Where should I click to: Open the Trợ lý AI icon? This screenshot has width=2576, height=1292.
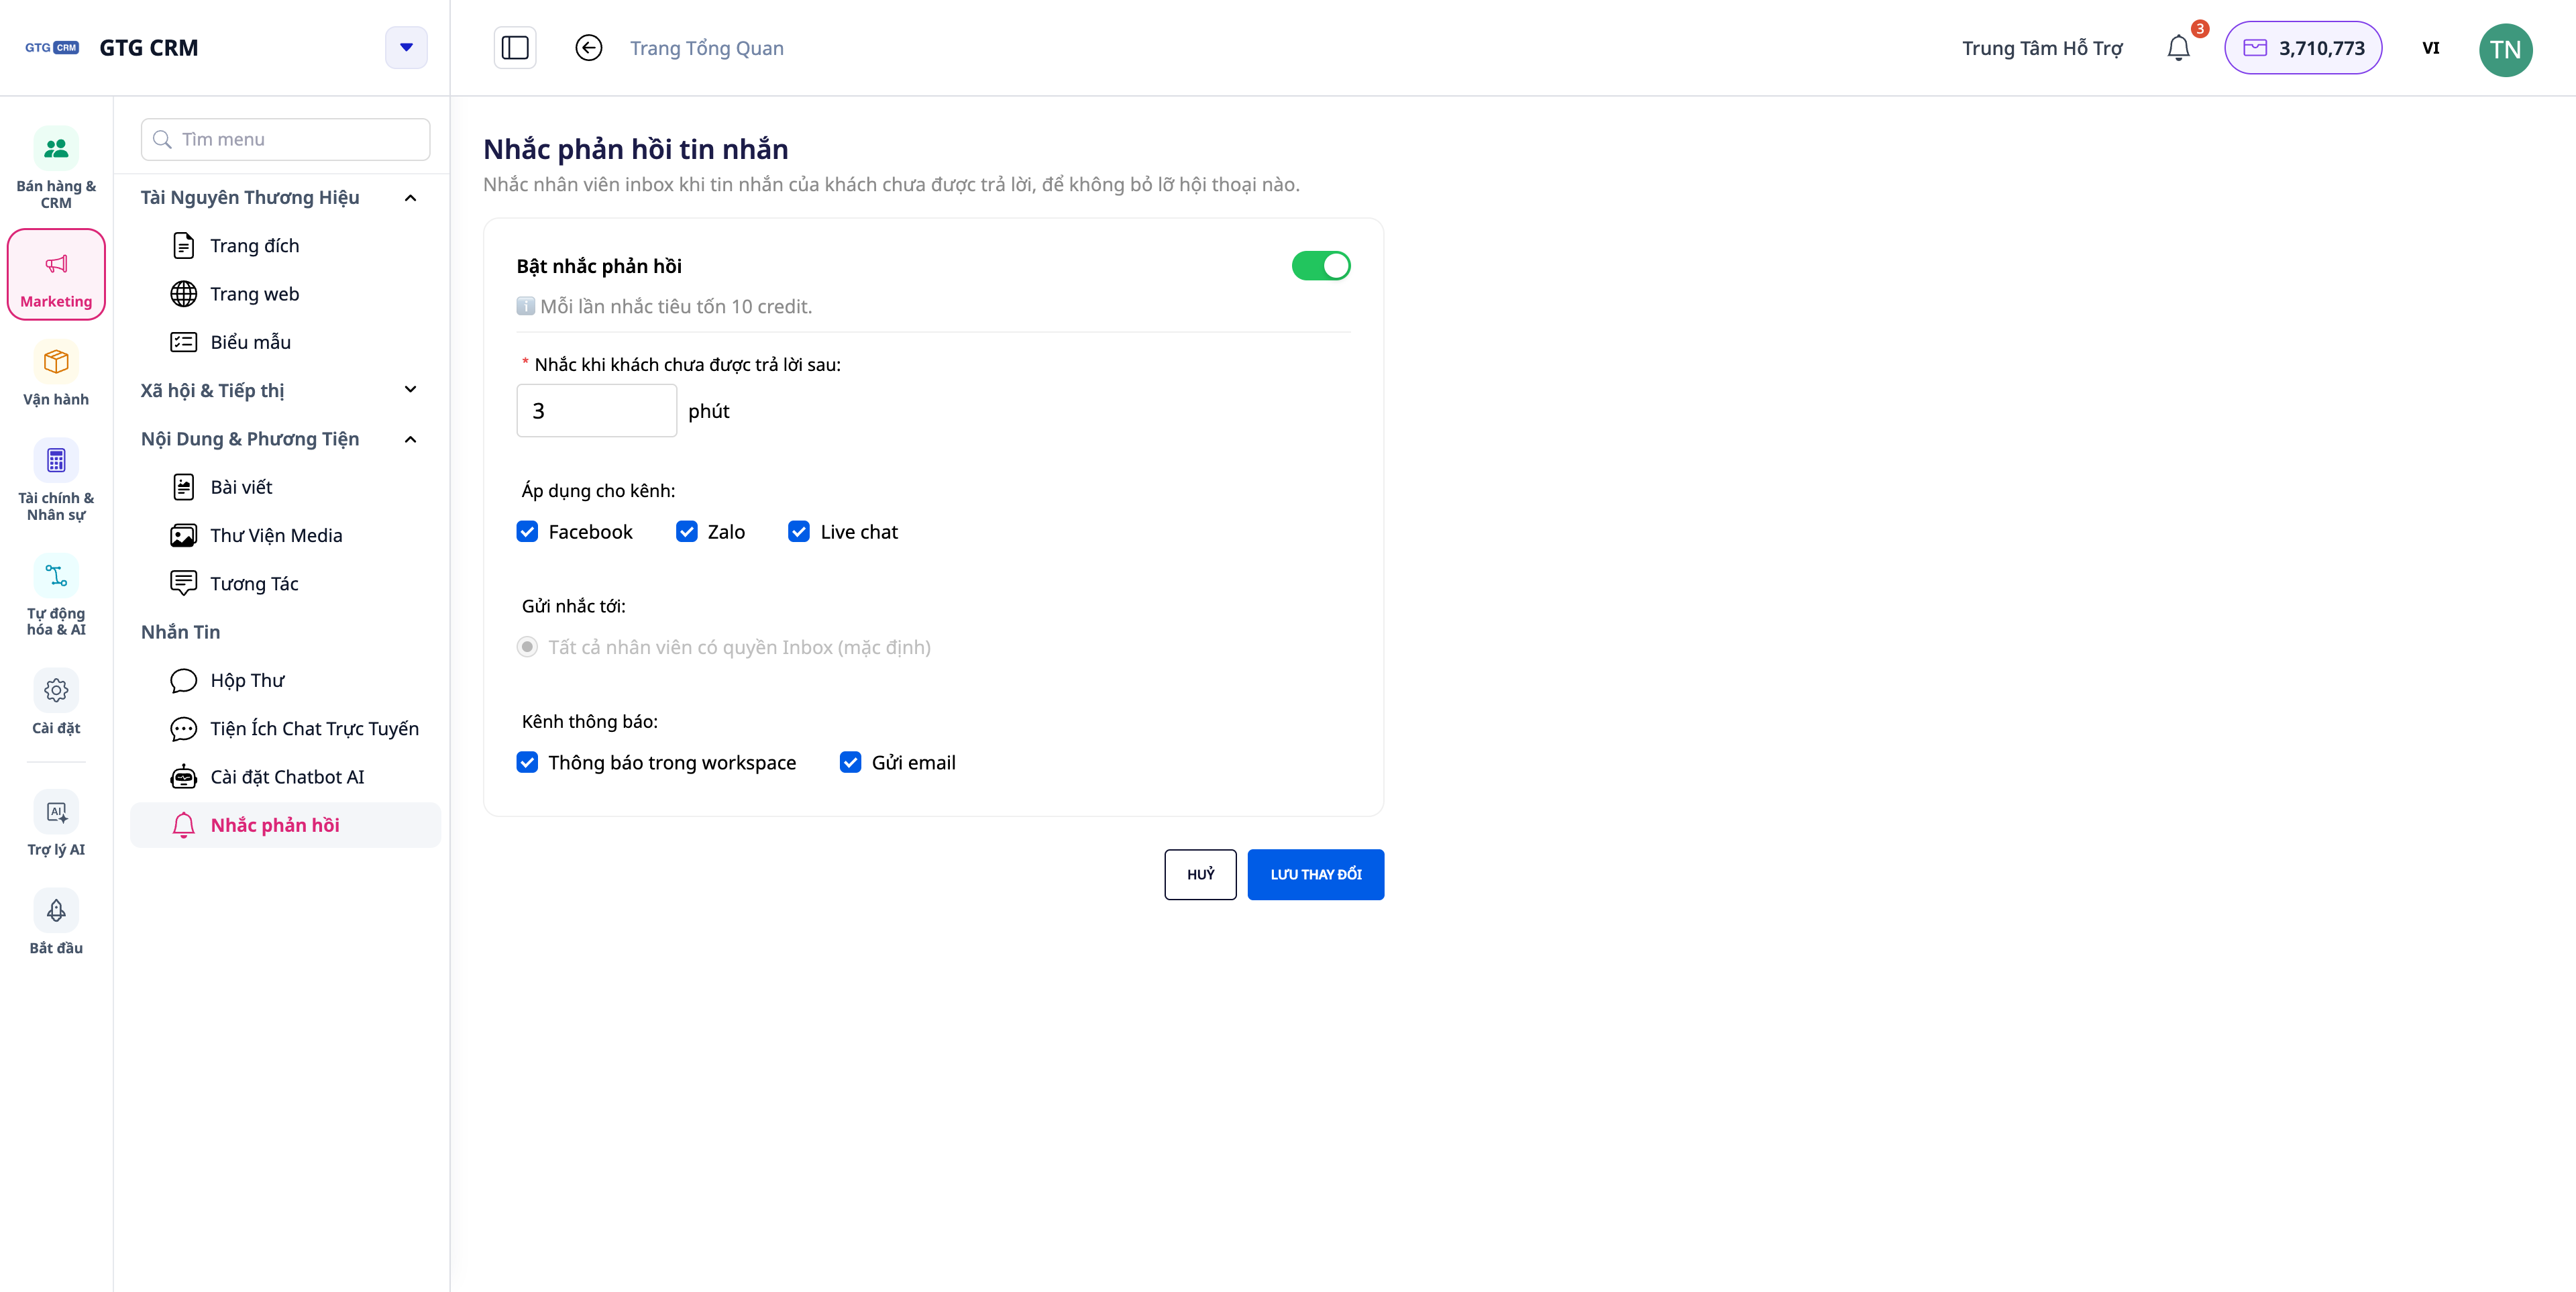click(56, 811)
